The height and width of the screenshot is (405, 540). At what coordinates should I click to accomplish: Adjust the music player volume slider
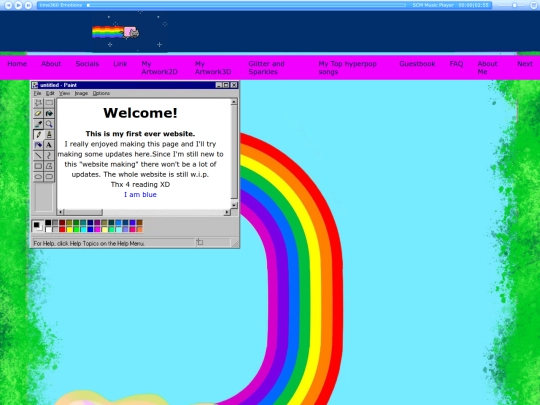[511, 5]
